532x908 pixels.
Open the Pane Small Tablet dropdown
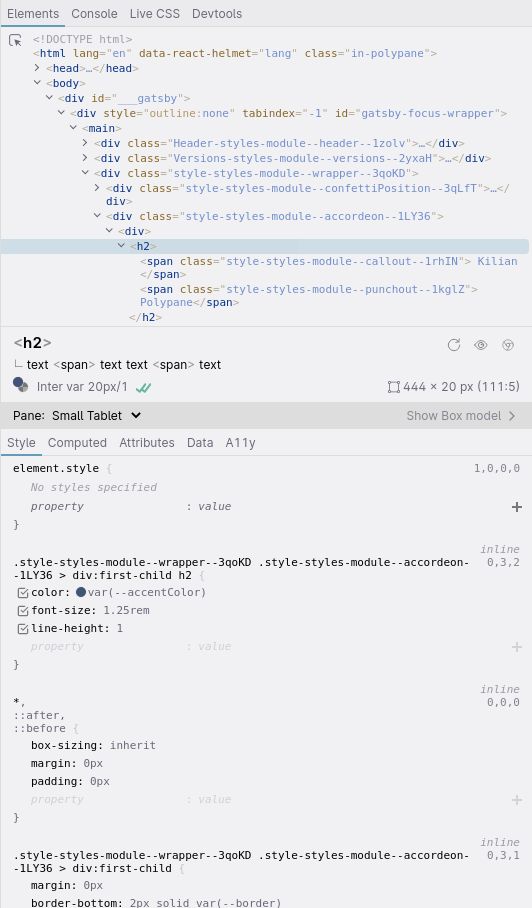click(96, 416)
